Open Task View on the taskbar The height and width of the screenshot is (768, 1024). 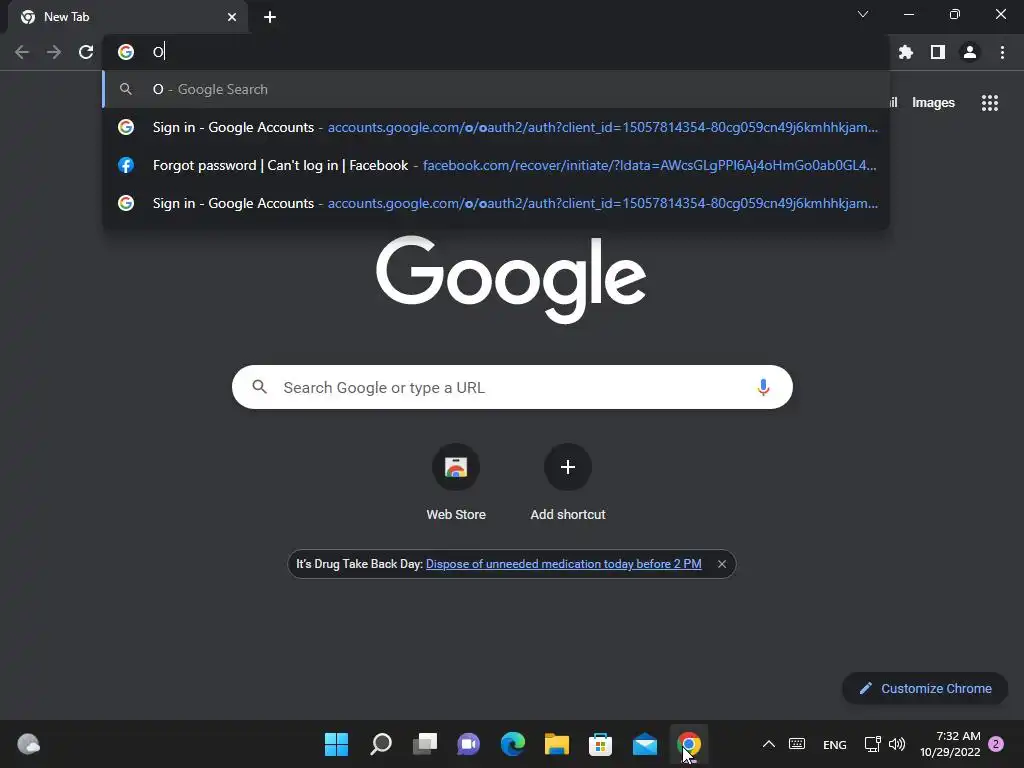424,744
